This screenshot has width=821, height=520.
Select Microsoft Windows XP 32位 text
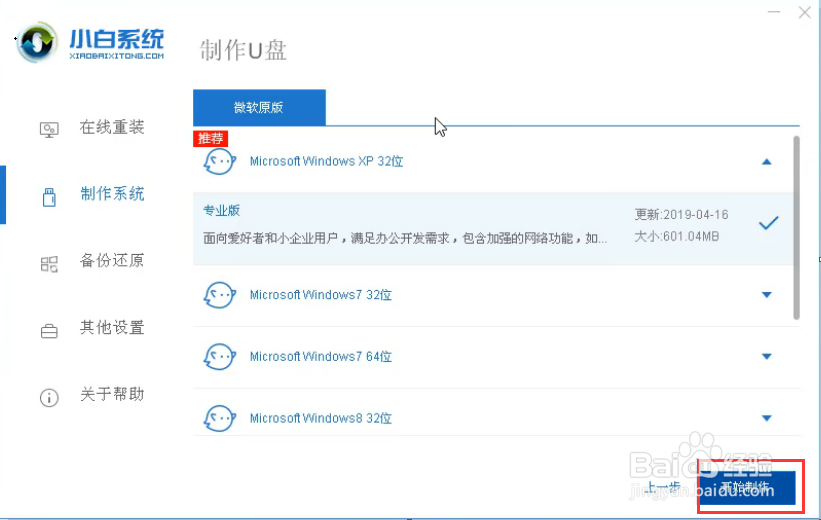click(326, 161)
